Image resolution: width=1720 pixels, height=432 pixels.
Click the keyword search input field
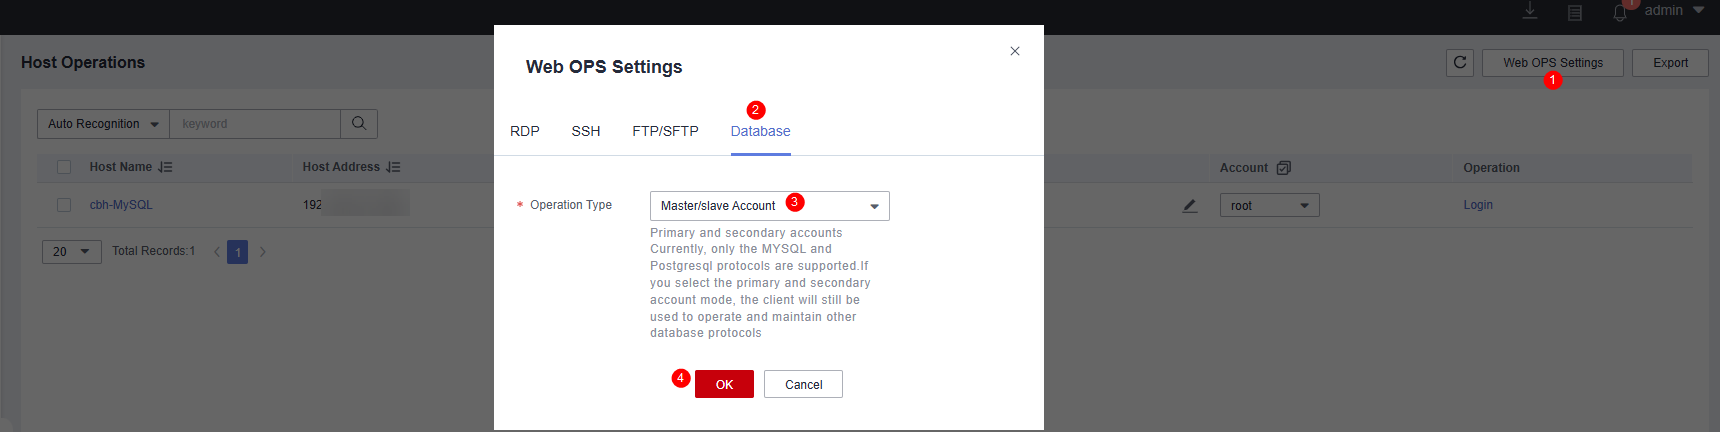pyautogui.click(x=255, y=124)
